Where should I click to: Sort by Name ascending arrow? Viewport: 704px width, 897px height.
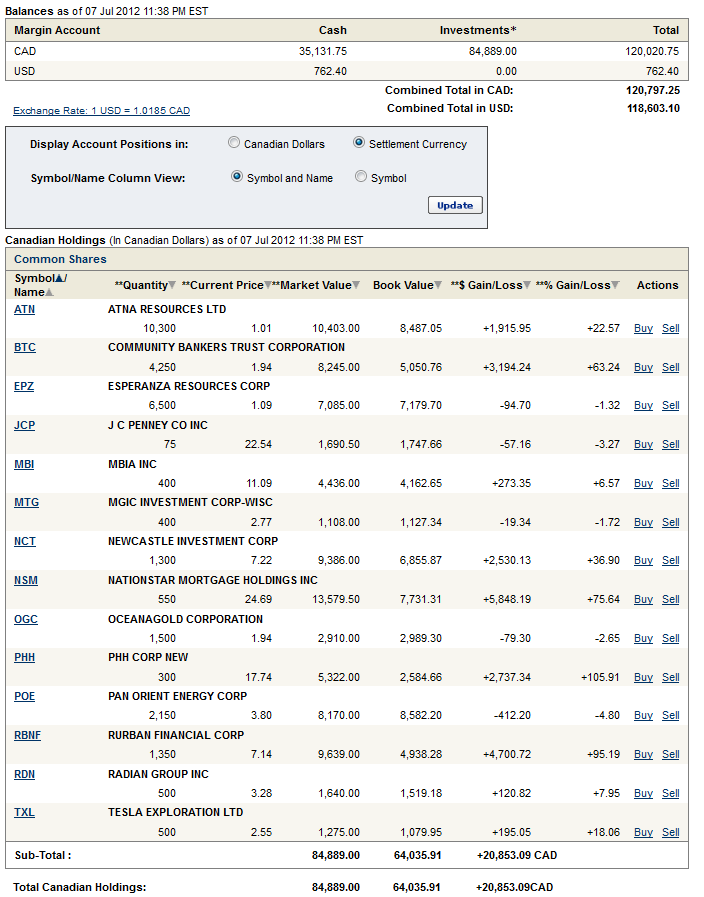coord(50,293)
